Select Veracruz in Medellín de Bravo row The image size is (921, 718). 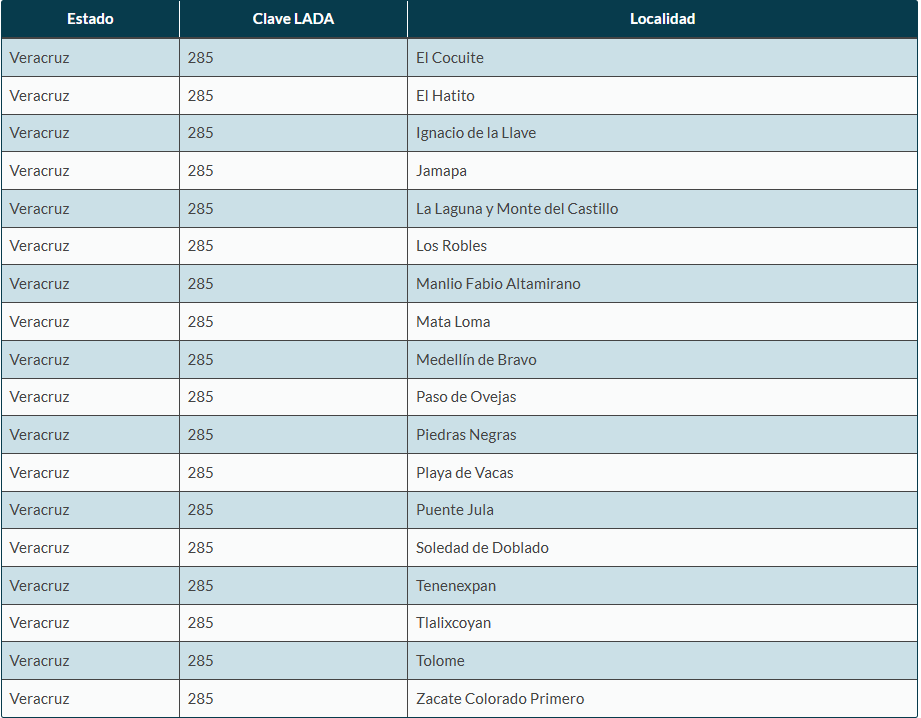(90, 360)
